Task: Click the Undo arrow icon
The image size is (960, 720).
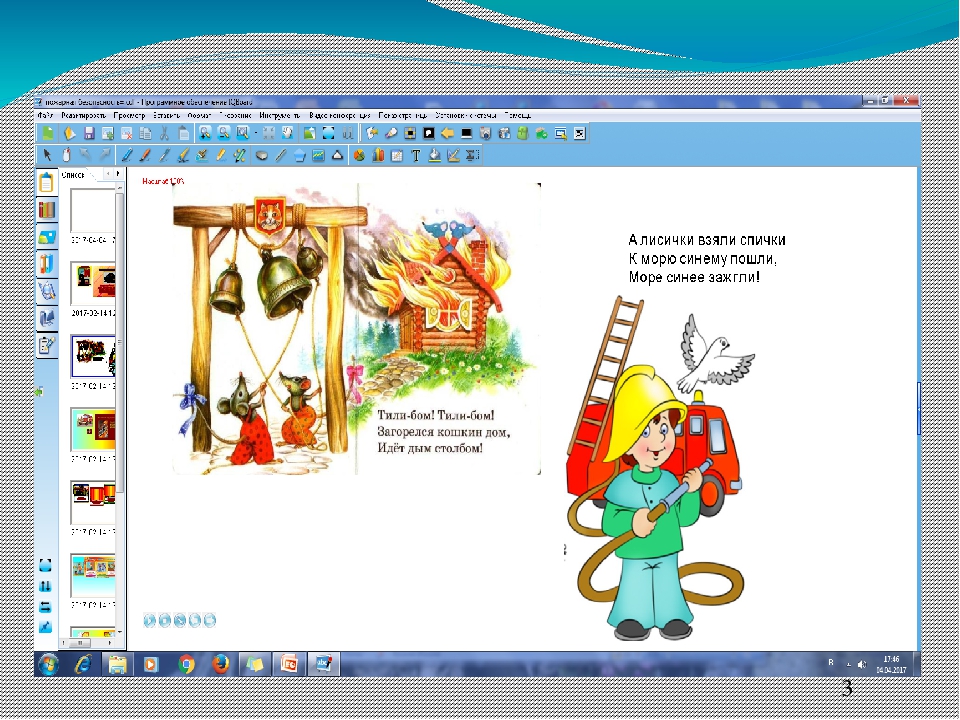Action: pyautogui.click(x=86, y=155)
